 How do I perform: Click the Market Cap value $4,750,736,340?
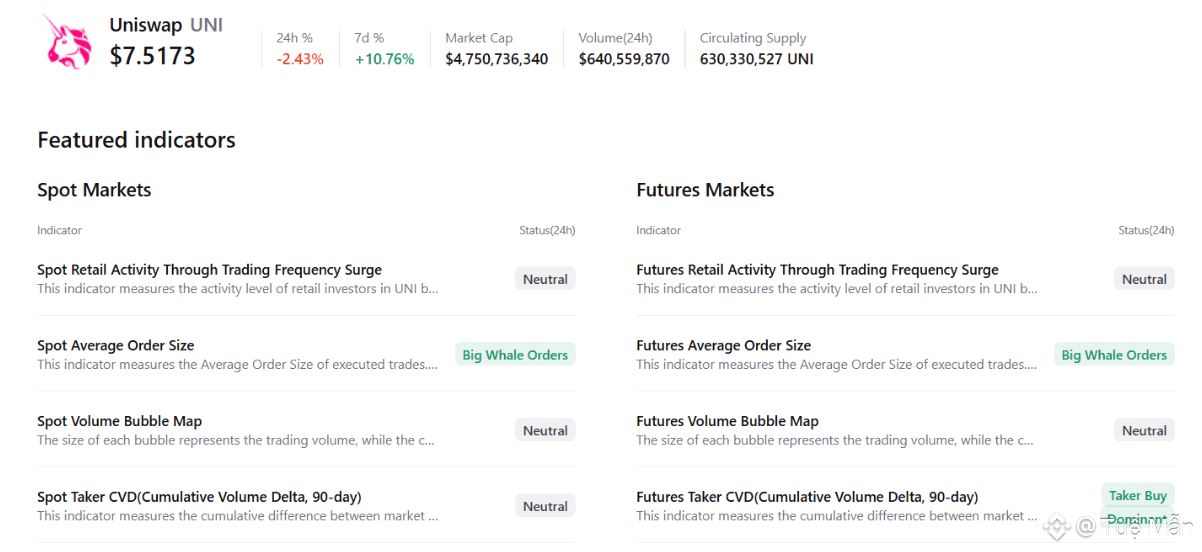pyautogui.click(x=496, y=59)
